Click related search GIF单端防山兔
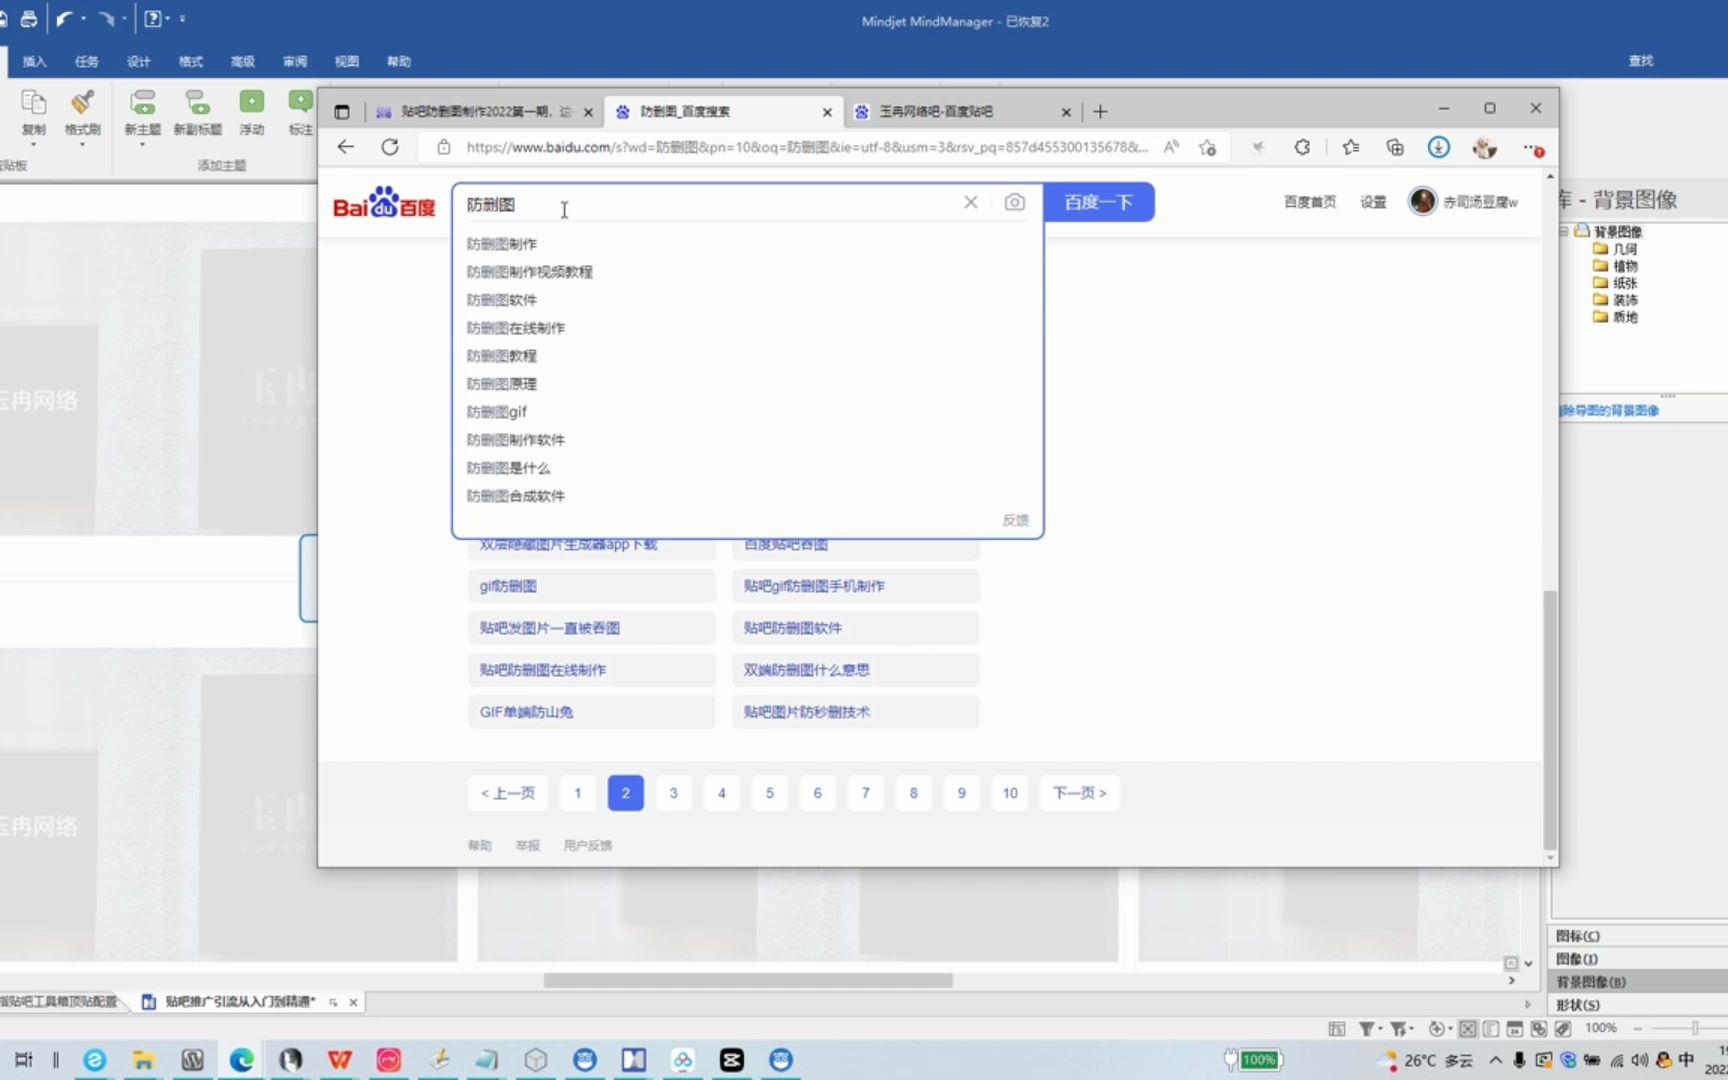 (592, 712)
